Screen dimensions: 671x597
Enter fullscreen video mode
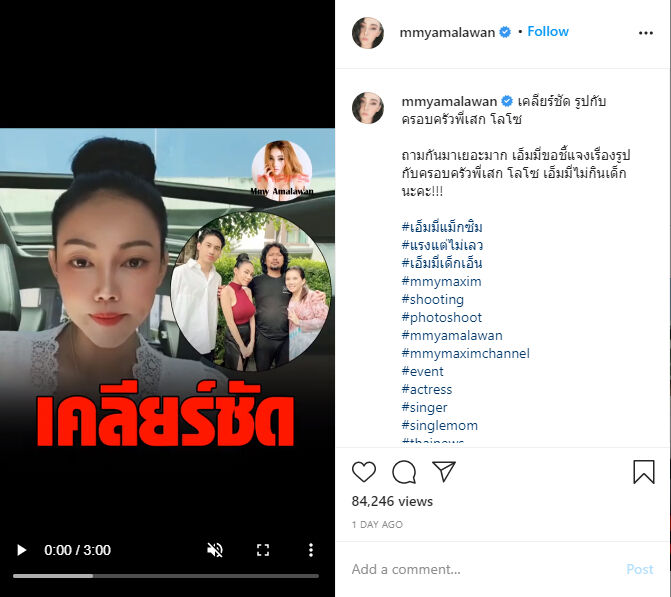coord(263,550)
